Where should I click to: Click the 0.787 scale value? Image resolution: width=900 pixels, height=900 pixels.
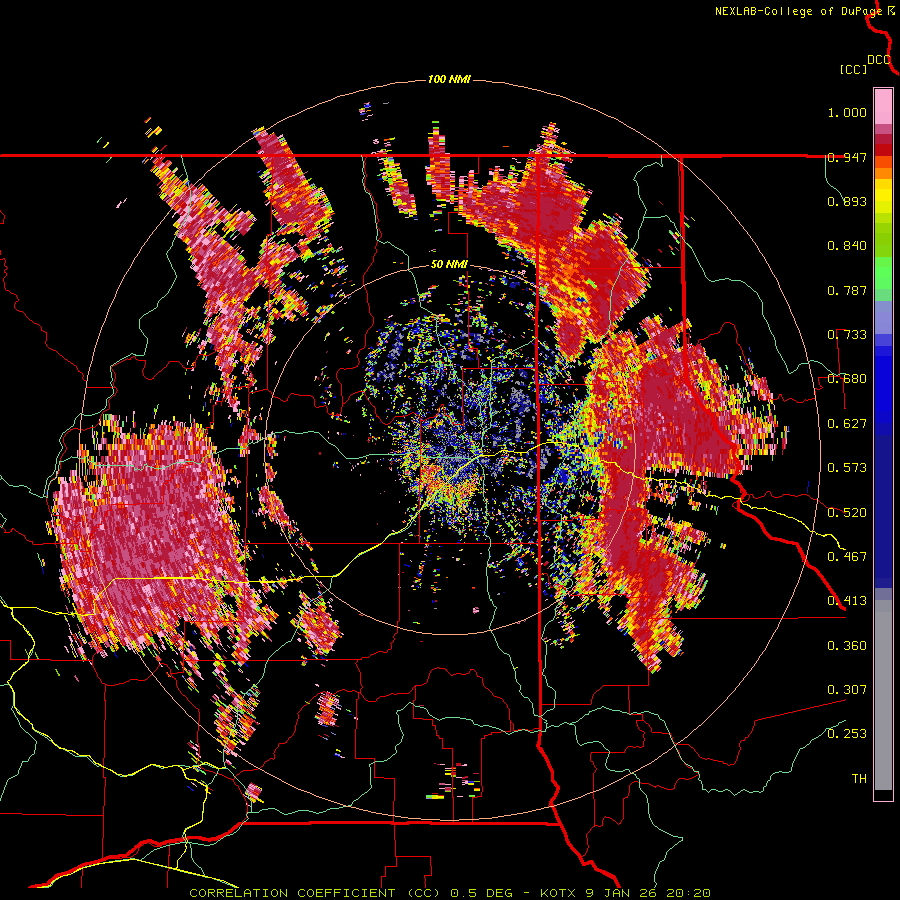coord(847,290)
